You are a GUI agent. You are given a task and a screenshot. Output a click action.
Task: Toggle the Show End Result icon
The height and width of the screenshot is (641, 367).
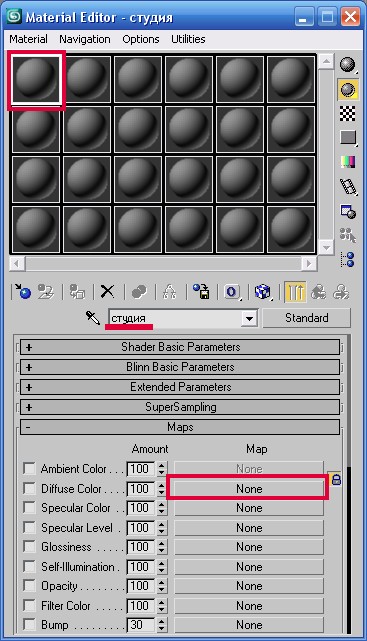coord(295,292)
